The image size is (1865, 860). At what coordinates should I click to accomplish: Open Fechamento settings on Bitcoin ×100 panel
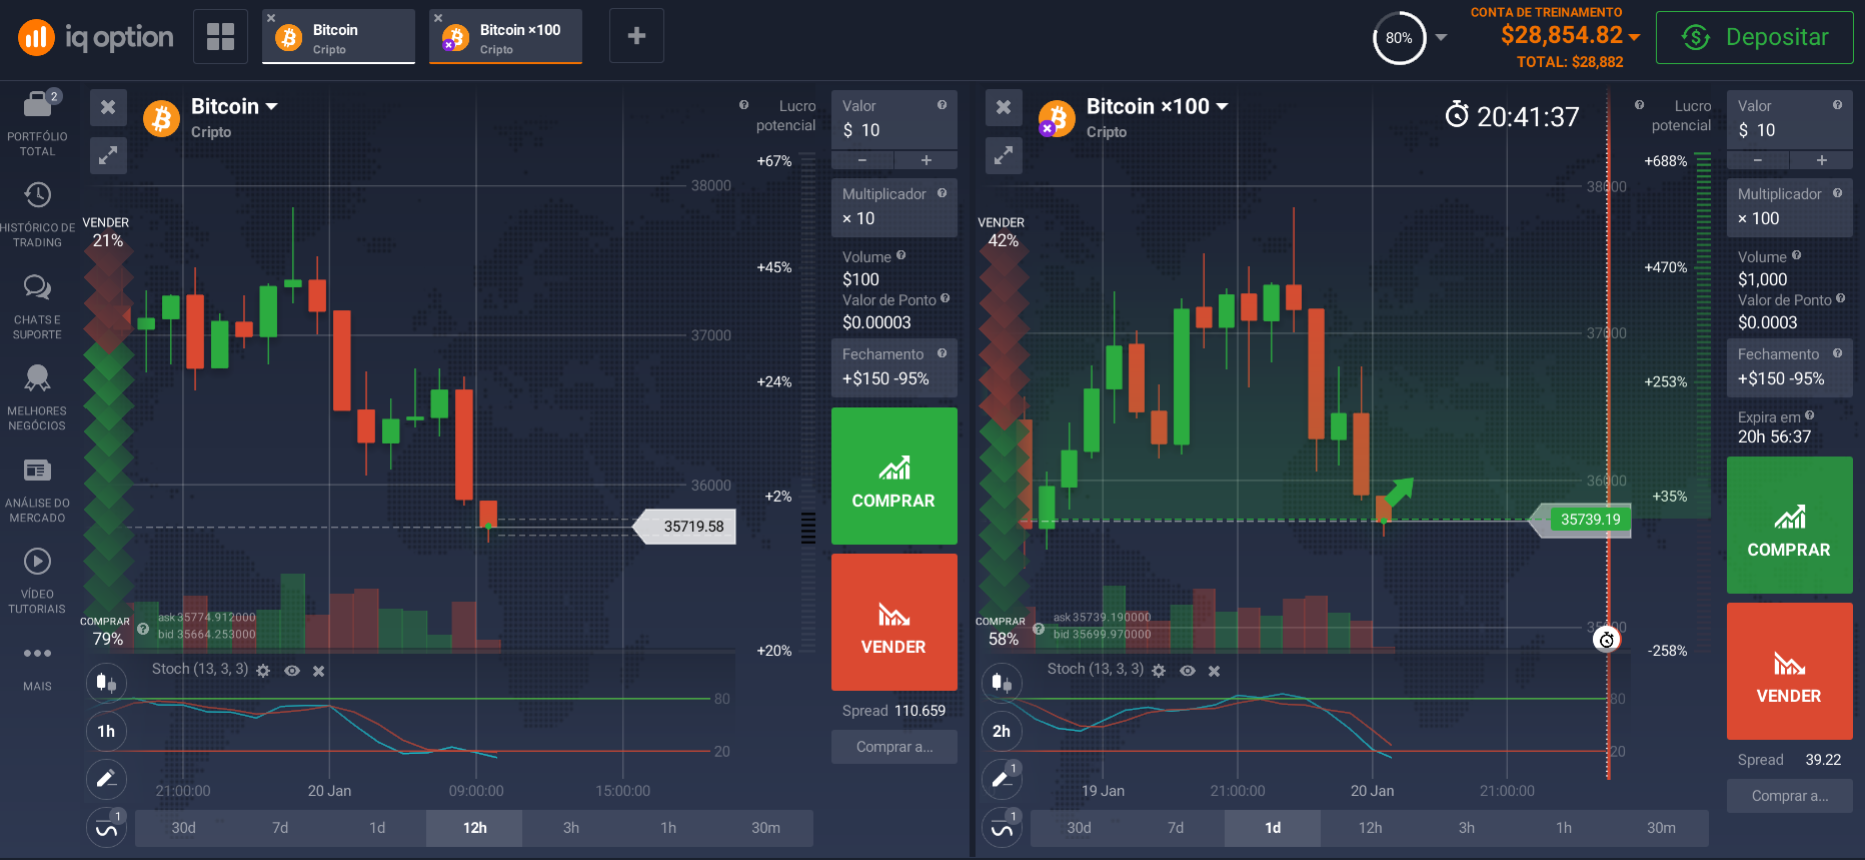click(1789, 368)
